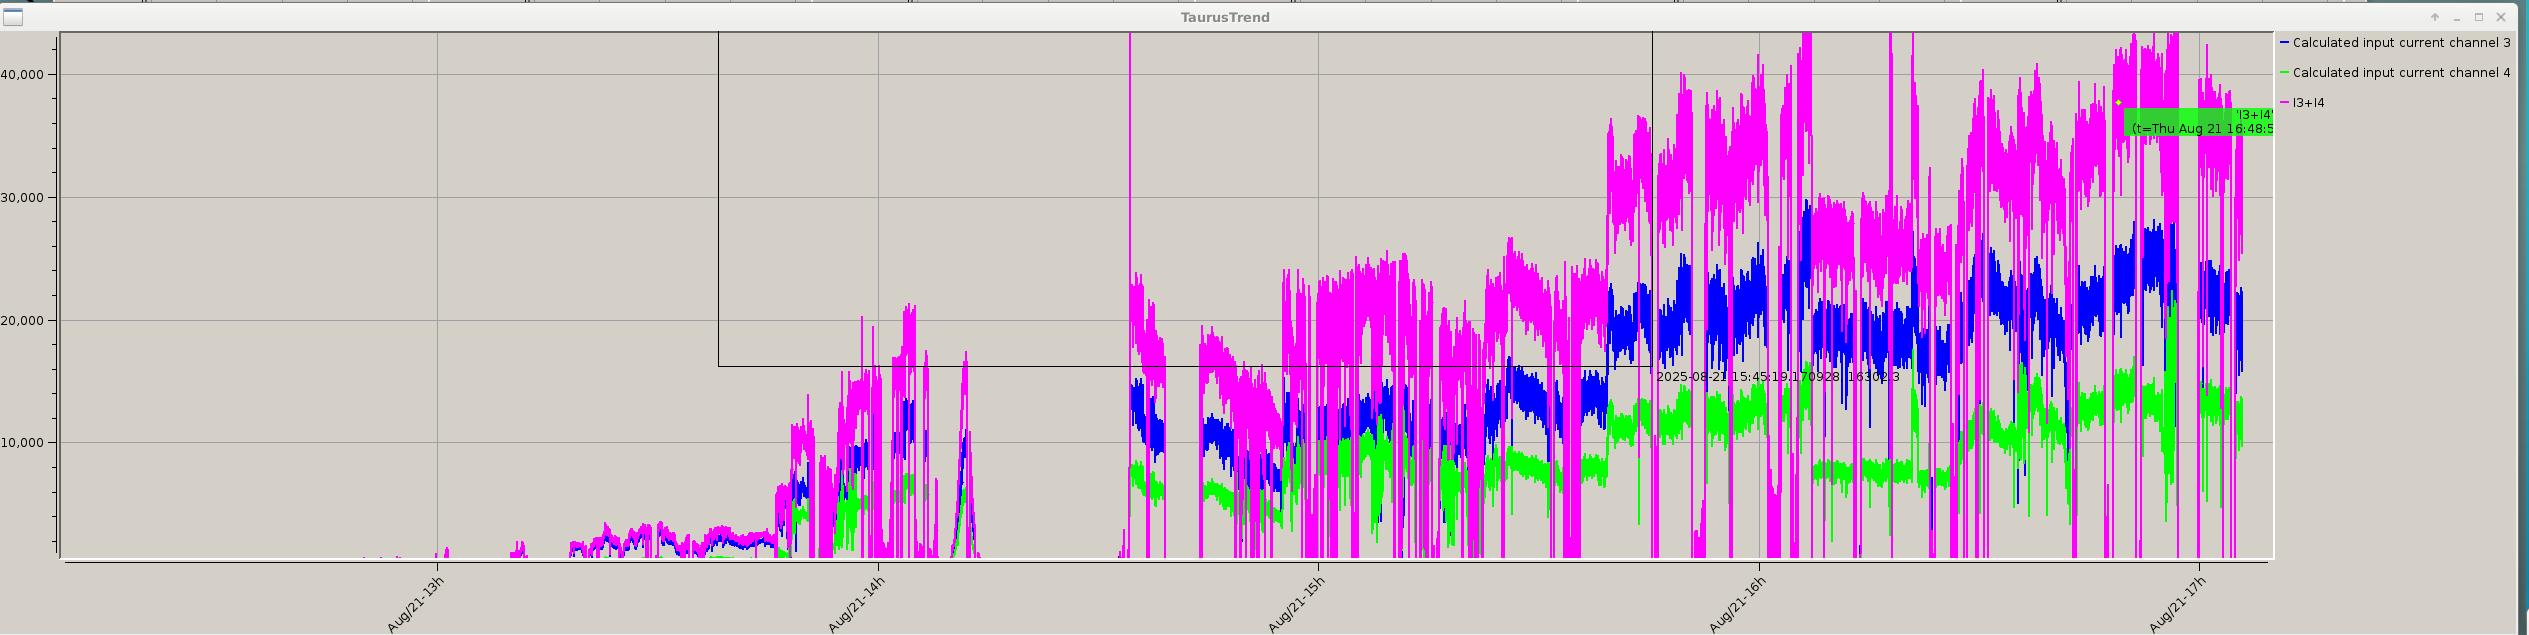Click the green I3+I4 picker tooltip
The width and height of the screenshot is (2529, 635).
tap(2198, 122)
